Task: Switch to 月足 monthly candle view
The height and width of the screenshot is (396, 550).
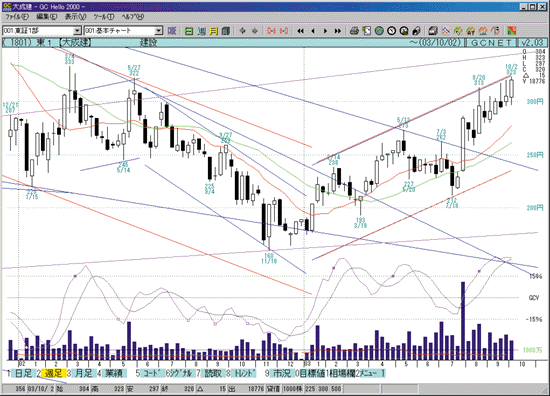Action: click(x=84, y=373)
